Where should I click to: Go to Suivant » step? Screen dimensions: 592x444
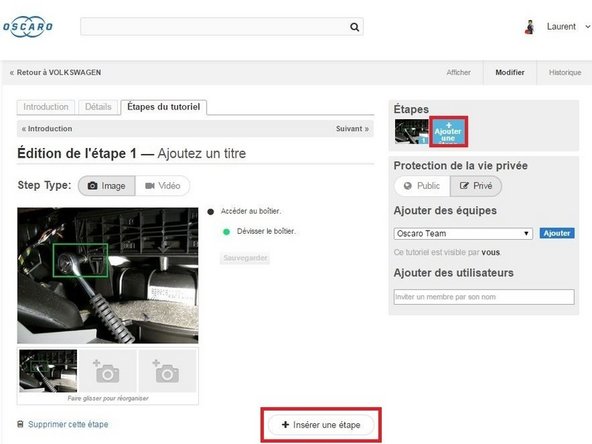(x=352, y=129)
